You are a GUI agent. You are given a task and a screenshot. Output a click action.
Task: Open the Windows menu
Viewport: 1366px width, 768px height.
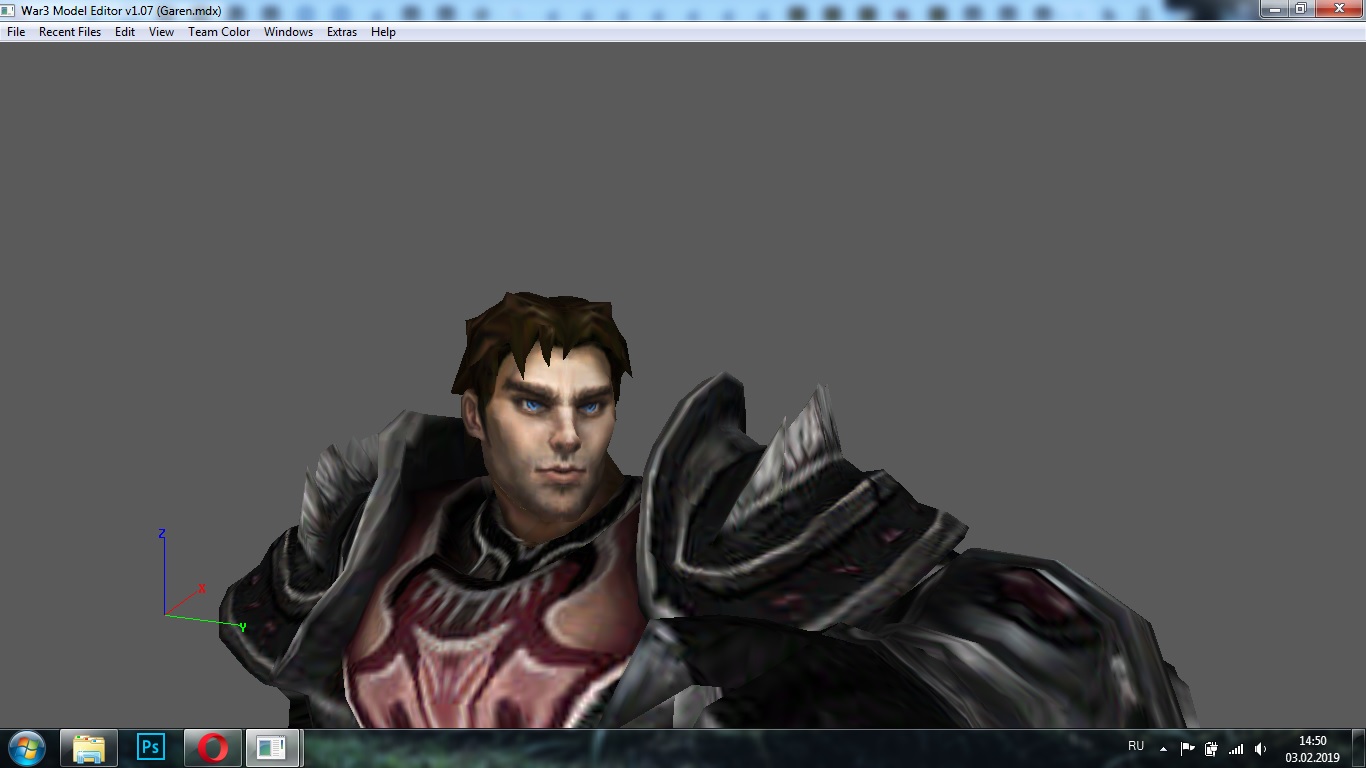pos(288,32)
